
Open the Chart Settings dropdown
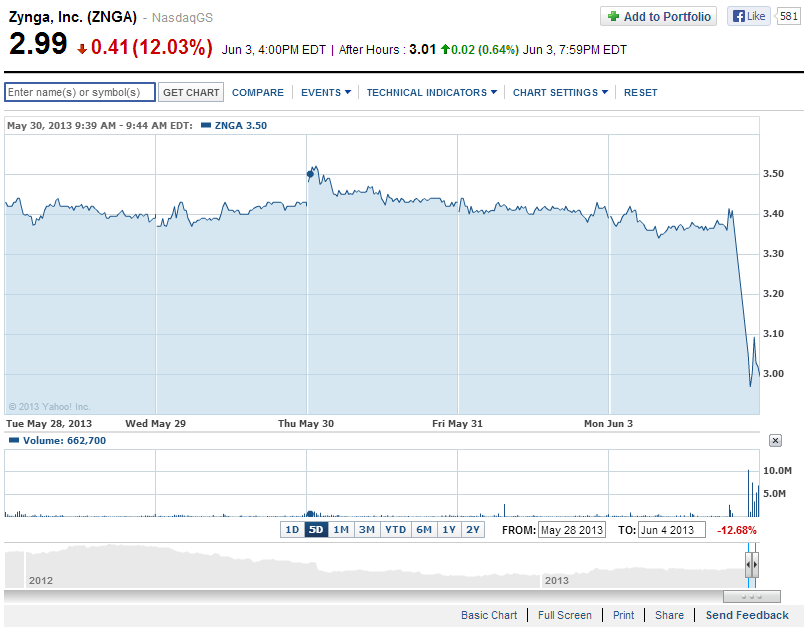[561, 93]
